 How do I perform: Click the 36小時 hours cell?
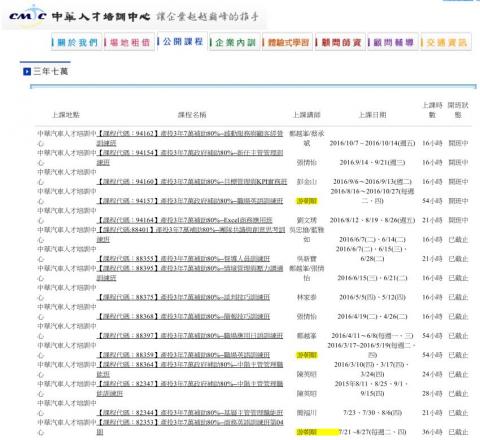(432, 432)
